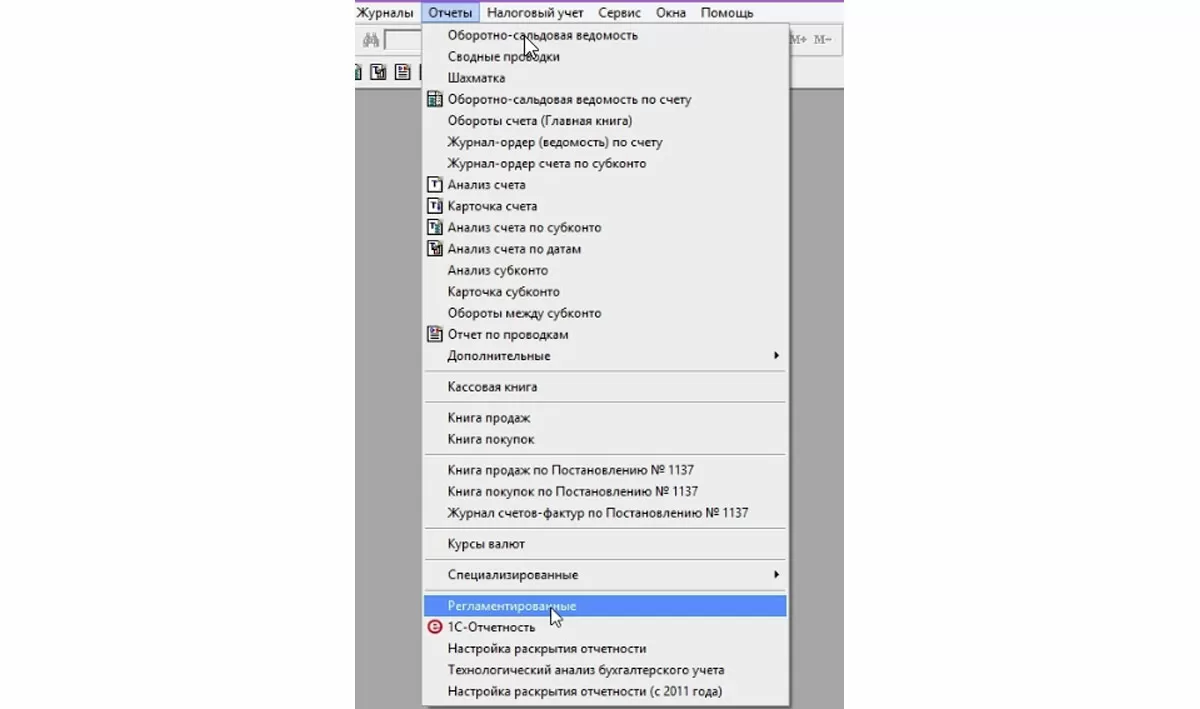Screen dimensions: 1200x709
Task: Click the Анализ счета по субконто icon
Action: point(434,228)
